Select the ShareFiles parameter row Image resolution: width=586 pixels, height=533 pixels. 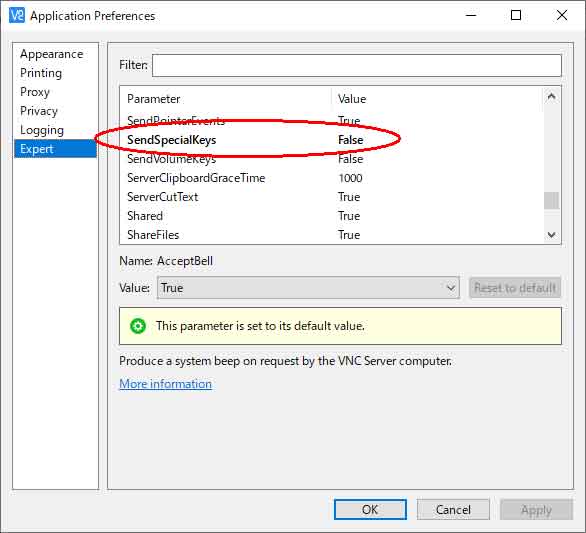(331, 235)
